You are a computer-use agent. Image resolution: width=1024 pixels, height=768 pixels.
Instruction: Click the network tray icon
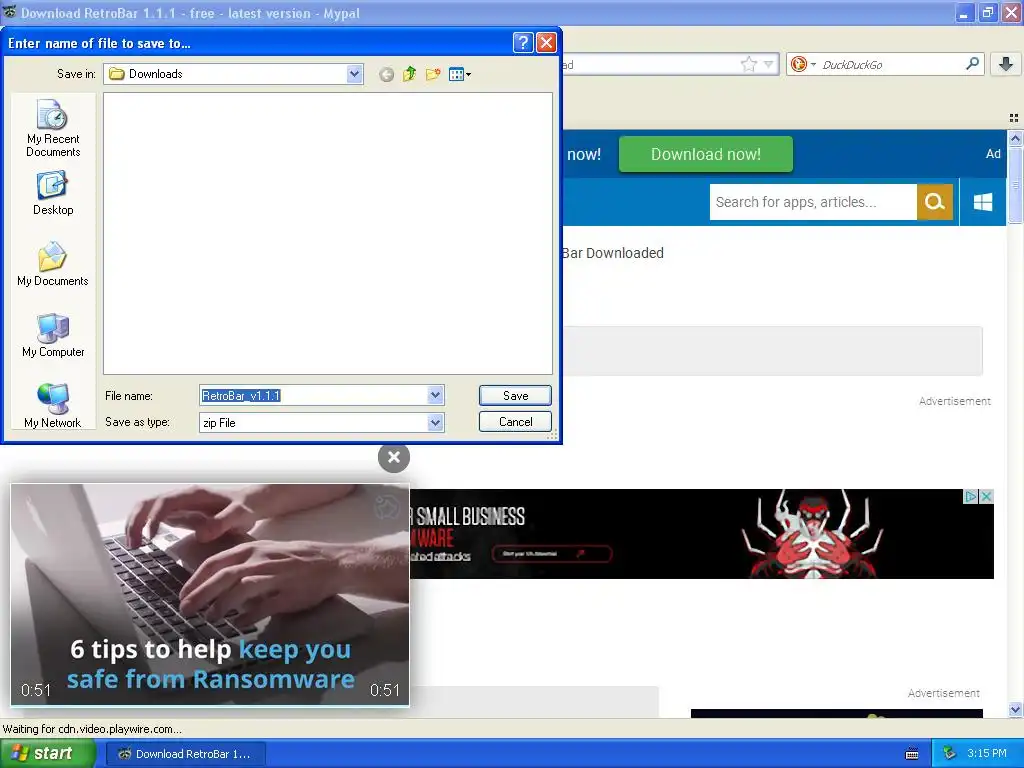(x=950, y=754)
